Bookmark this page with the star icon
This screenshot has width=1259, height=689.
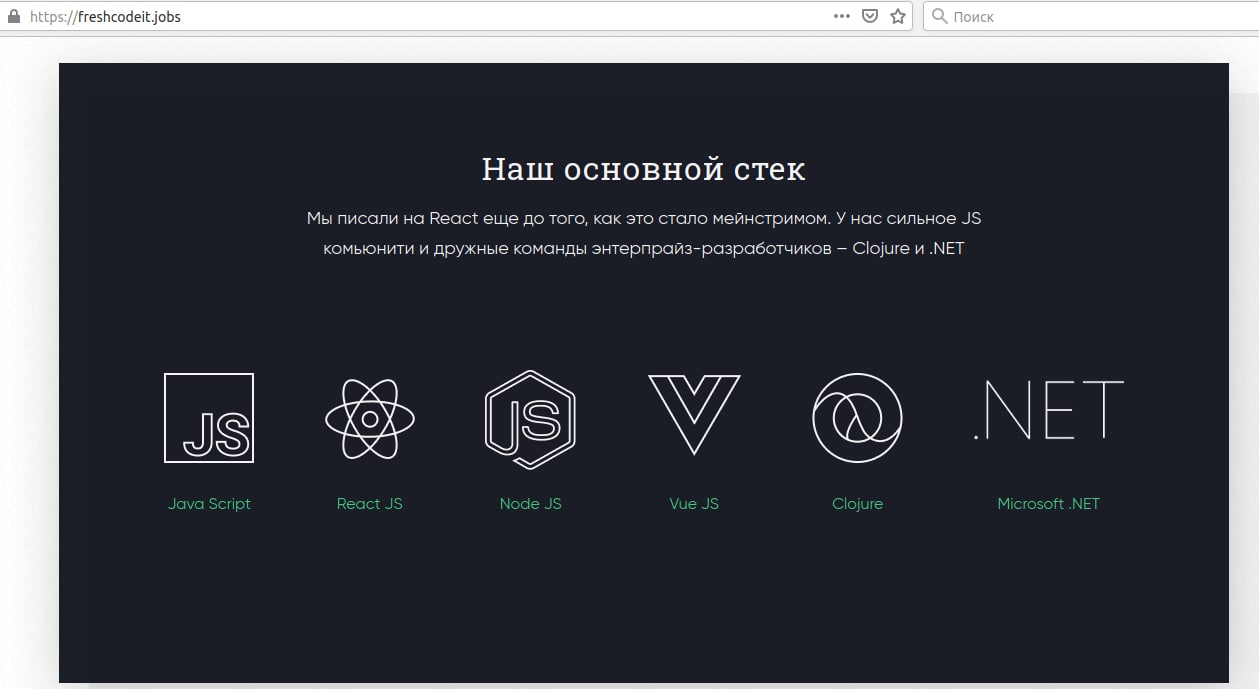pyautogui.click(x=898, y=16)
